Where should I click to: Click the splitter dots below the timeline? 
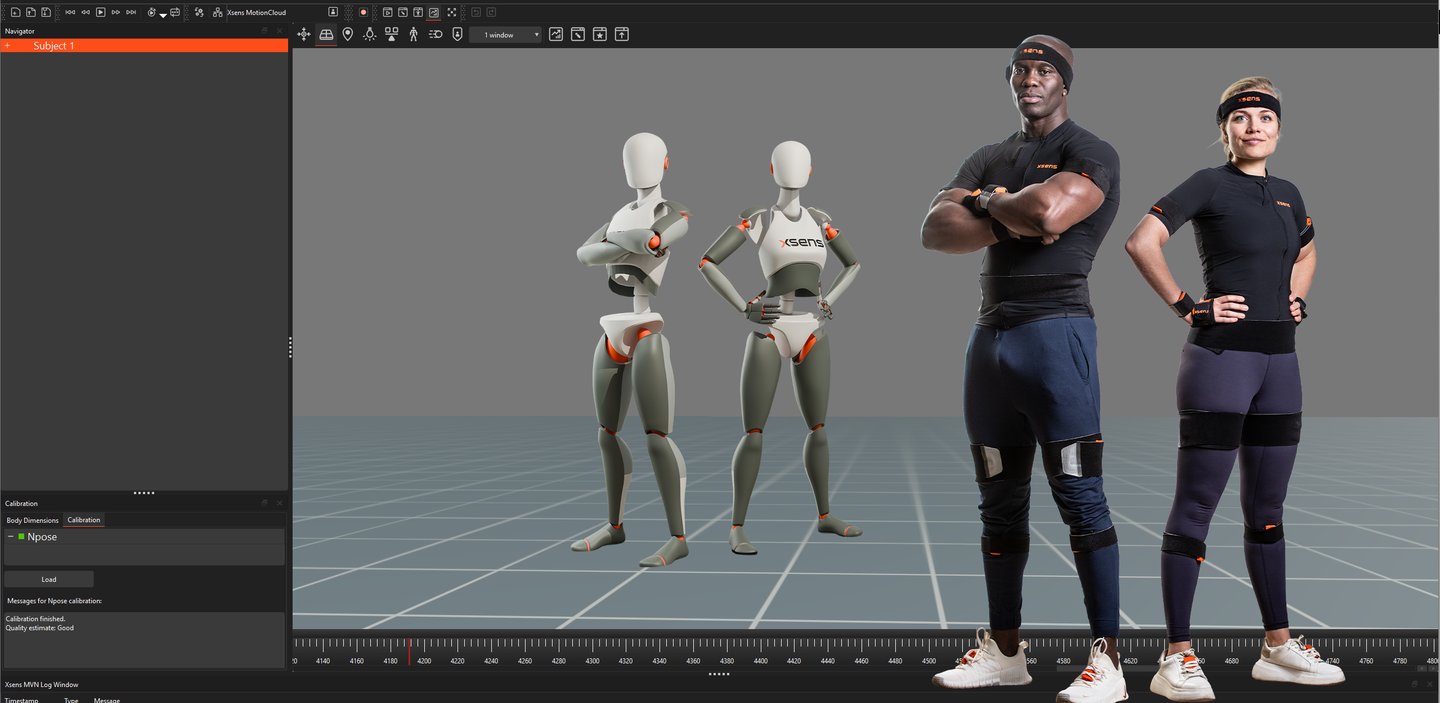point(719,674)
